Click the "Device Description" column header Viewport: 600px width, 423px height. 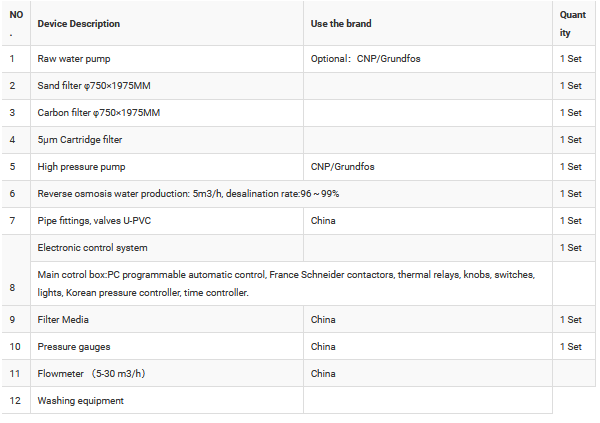(x=79, y=23)
